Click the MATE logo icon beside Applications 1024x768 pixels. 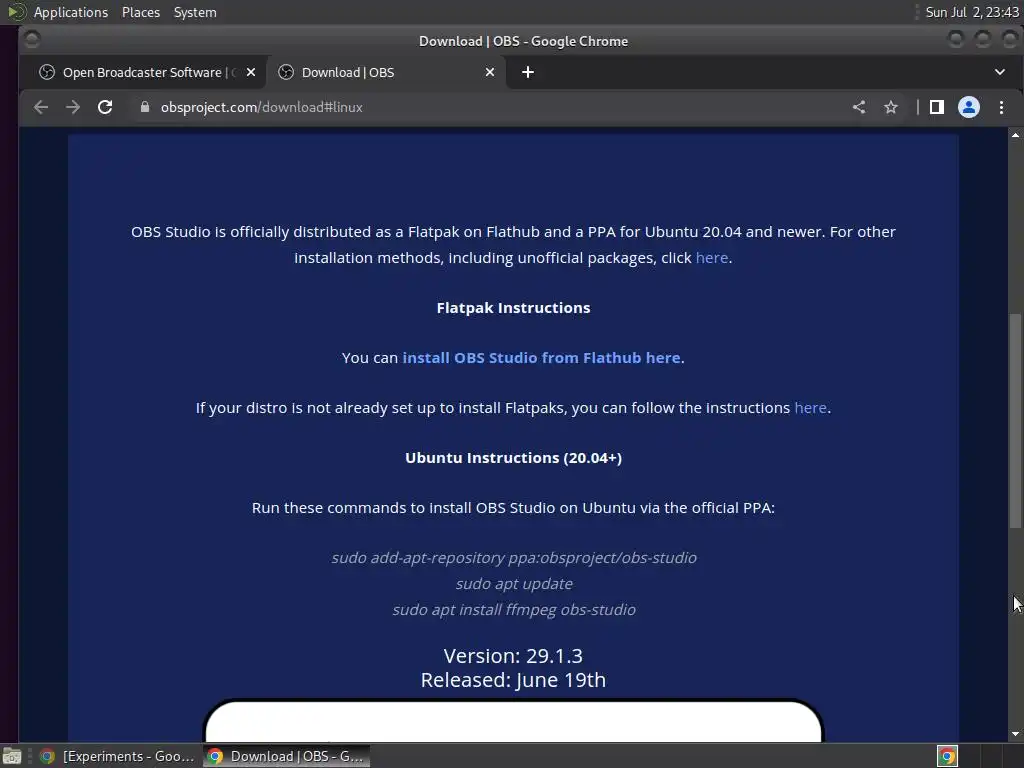pyautogui.click(x=16, y=12)
